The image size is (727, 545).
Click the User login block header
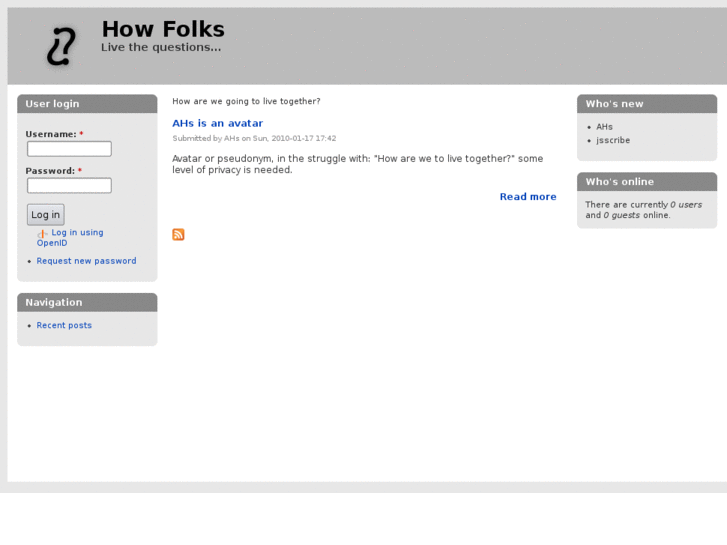87,104
